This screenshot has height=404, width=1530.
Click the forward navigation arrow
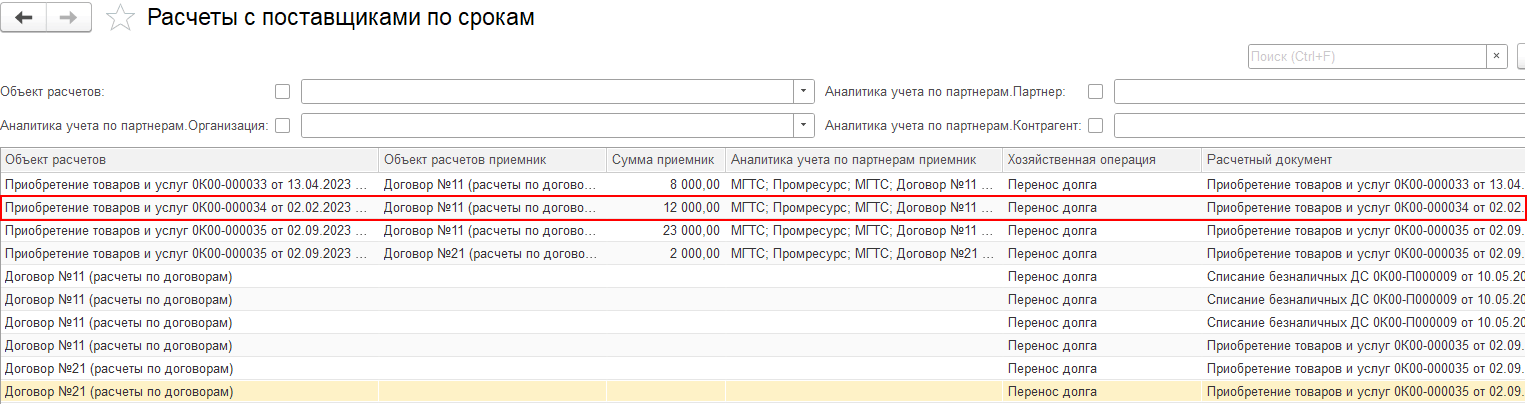[x=69, y=18]
